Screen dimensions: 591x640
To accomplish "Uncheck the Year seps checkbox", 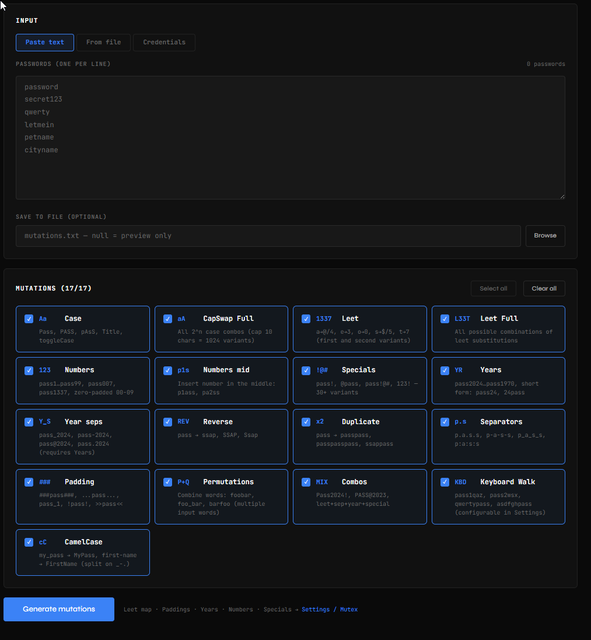I will 29,422.
